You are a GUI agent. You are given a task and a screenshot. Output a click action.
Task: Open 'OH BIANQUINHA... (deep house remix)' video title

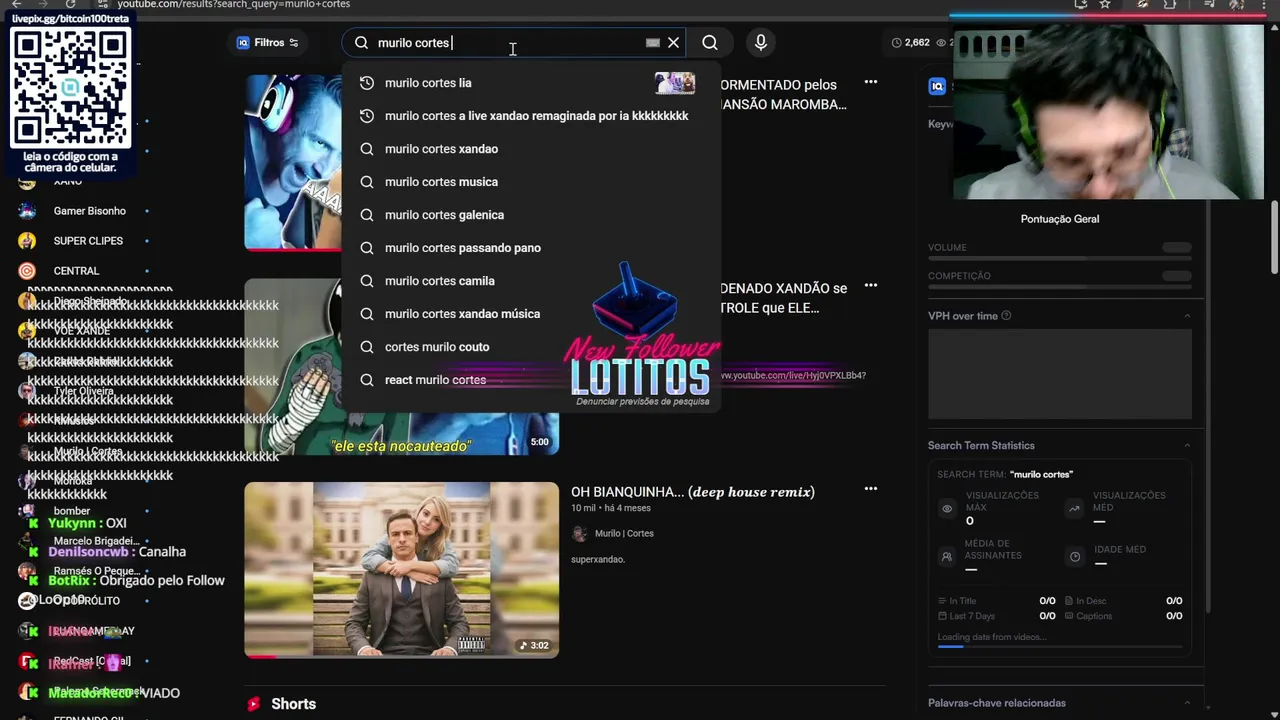pyautogui.click(x=693, y=492)
